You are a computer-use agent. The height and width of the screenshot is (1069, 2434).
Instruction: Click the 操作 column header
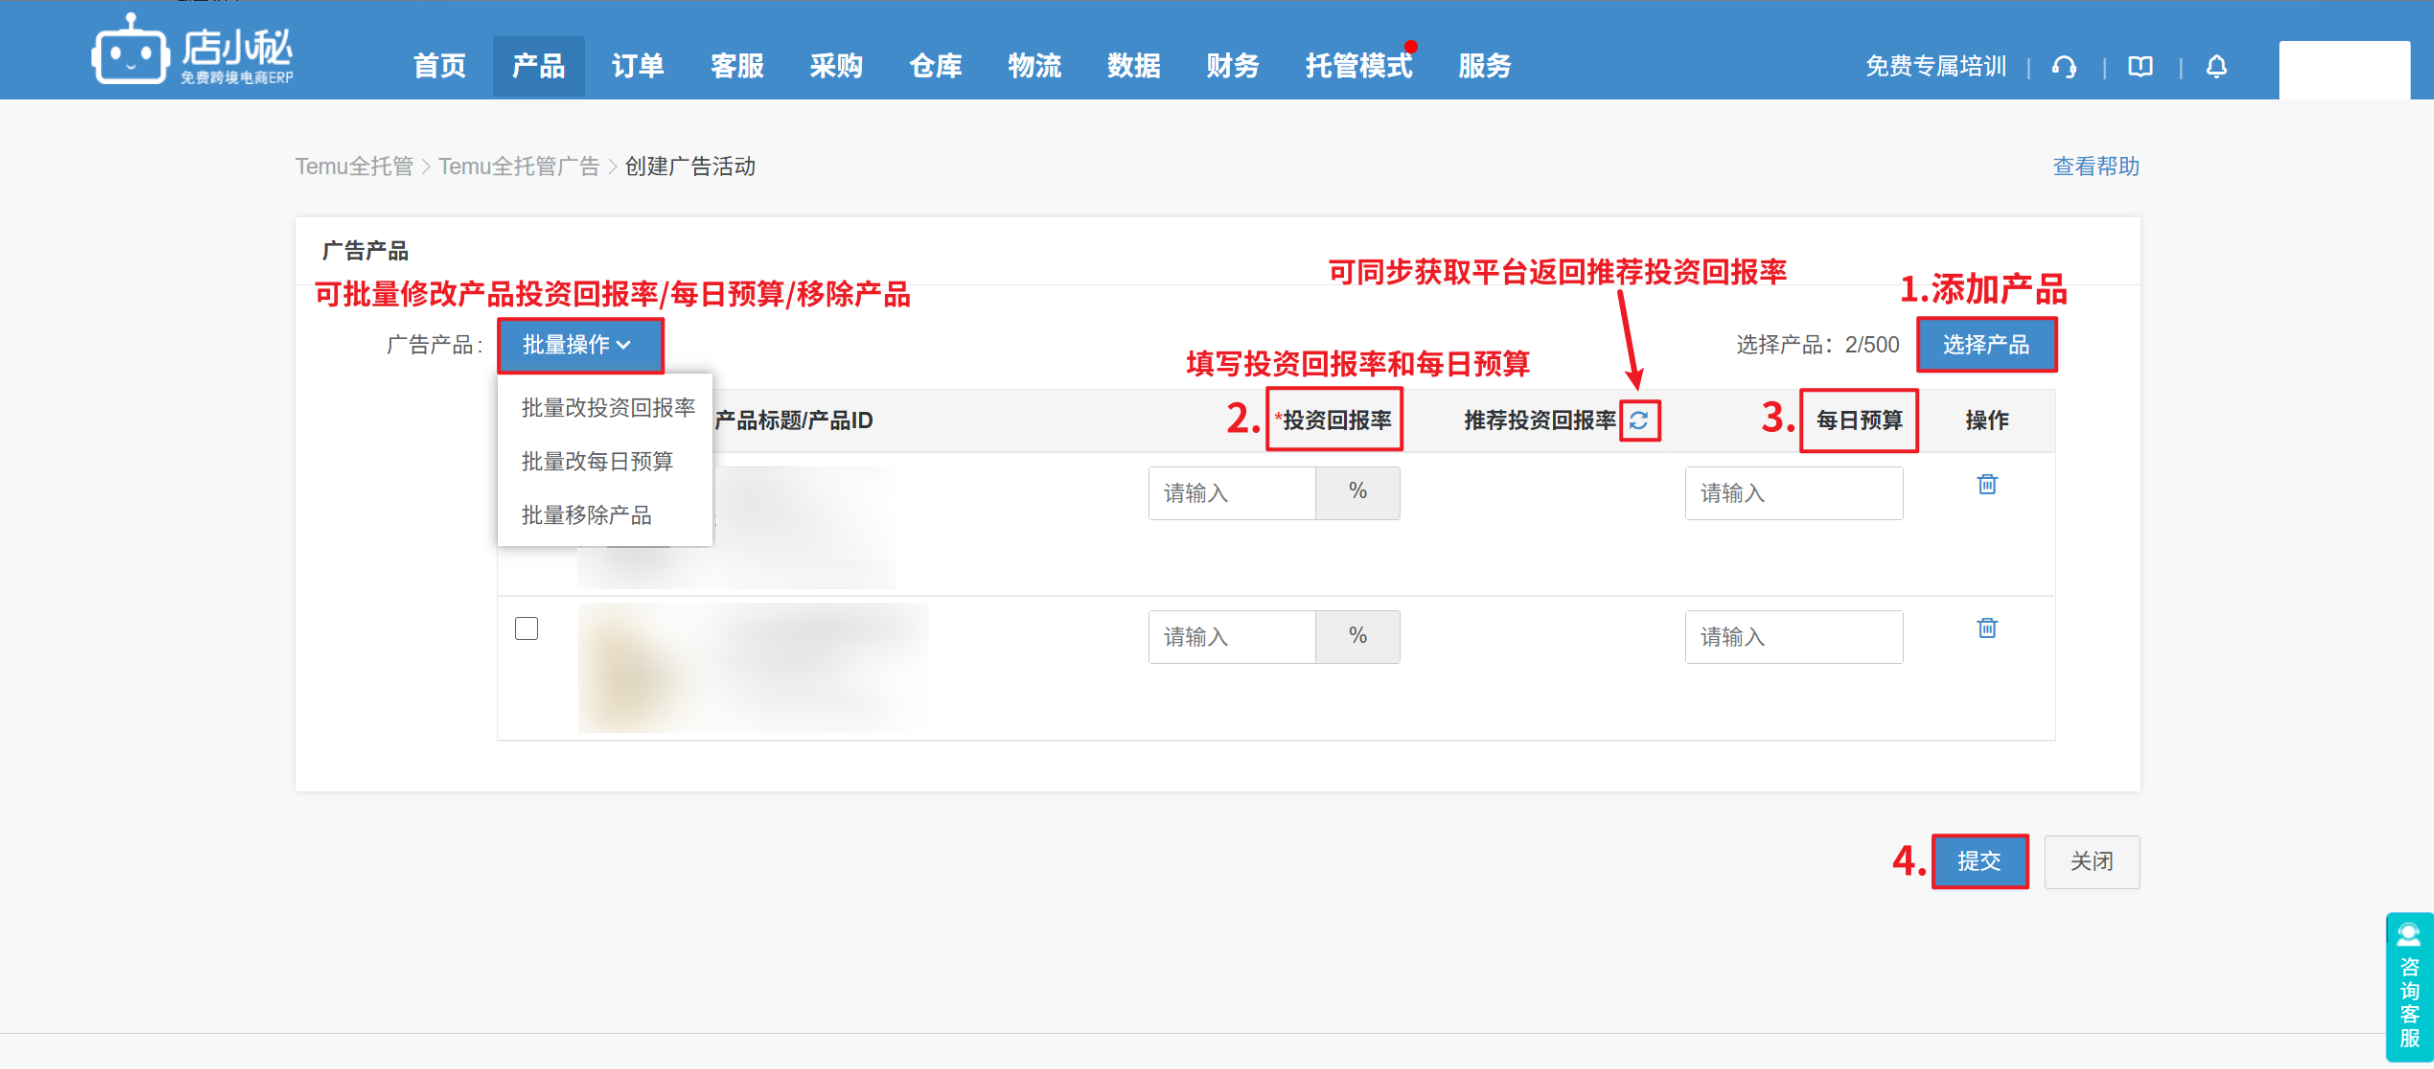pos(1987,420)
